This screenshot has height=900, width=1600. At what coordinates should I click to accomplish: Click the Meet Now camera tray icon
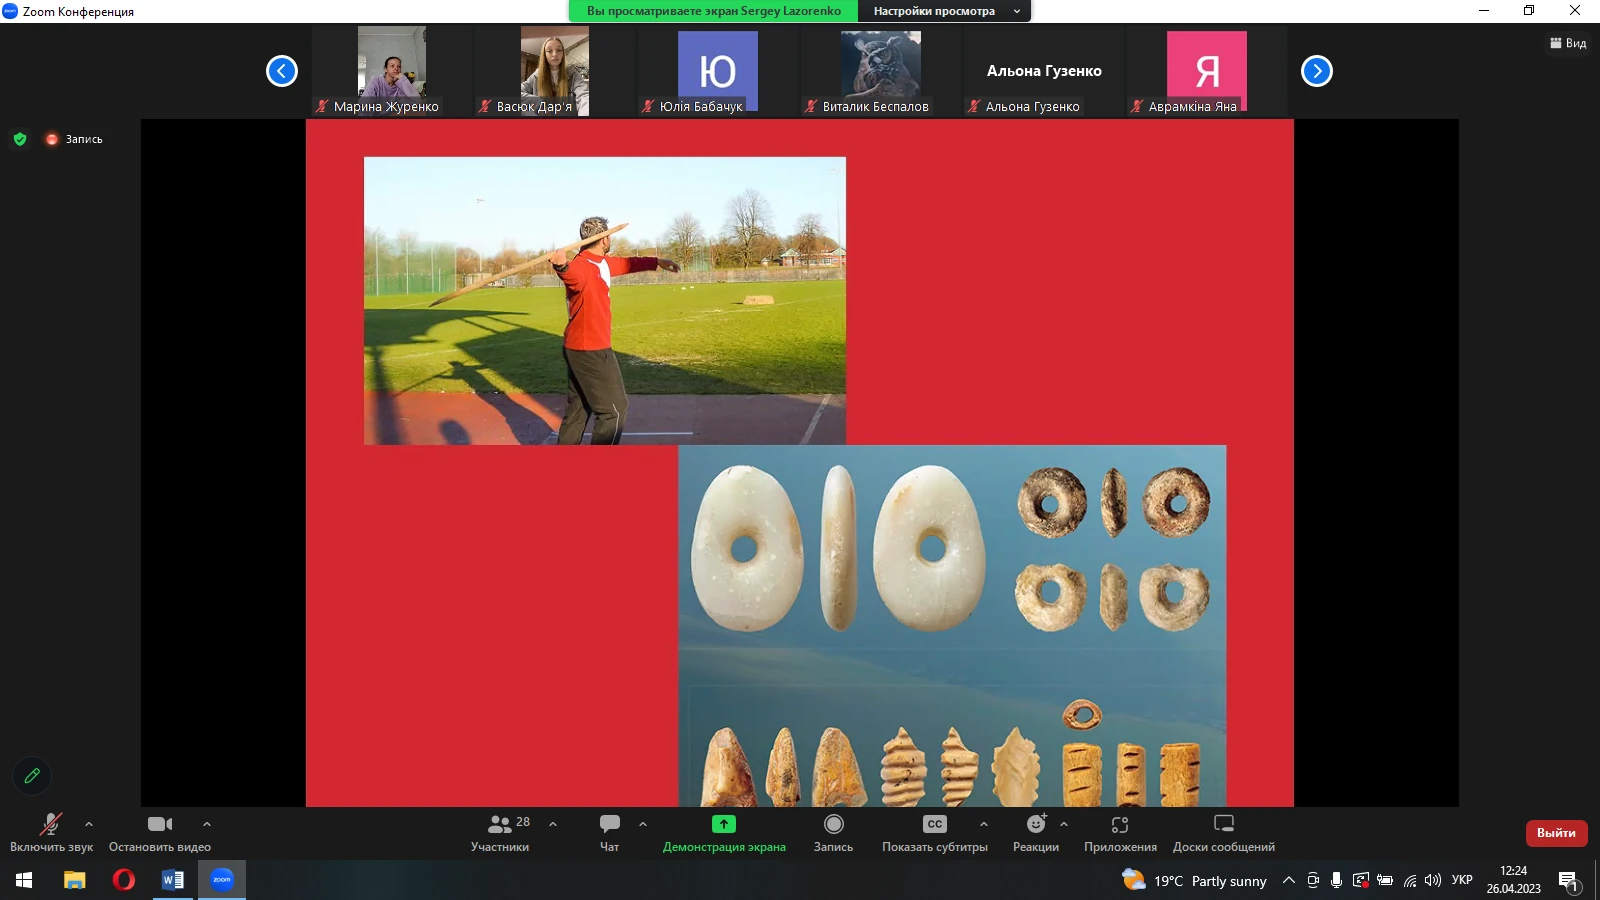(1312, 880)
